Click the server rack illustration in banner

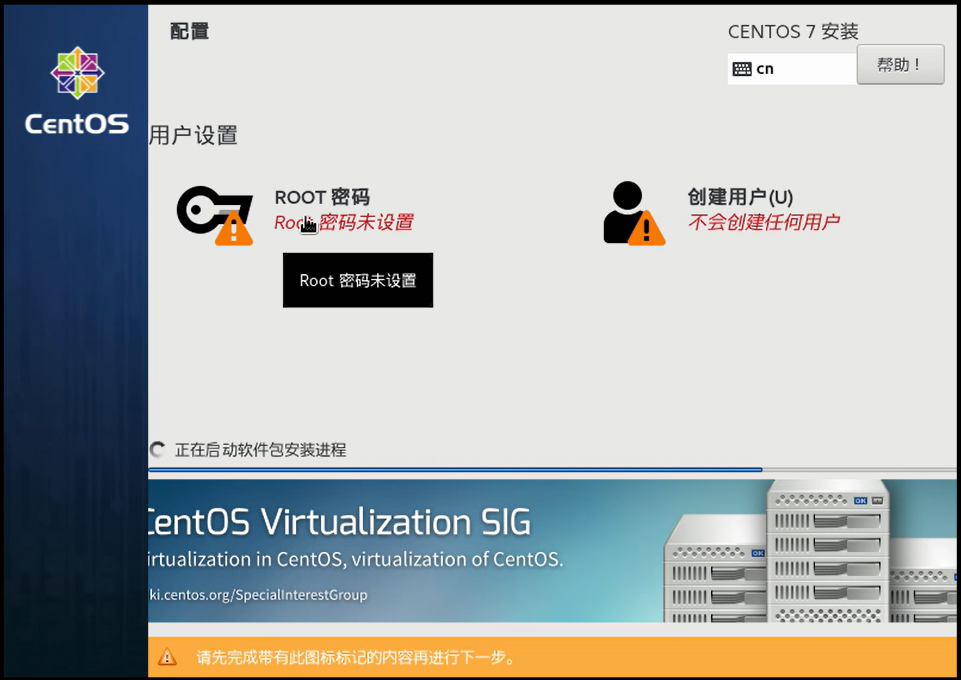click(x=810, y=551)
